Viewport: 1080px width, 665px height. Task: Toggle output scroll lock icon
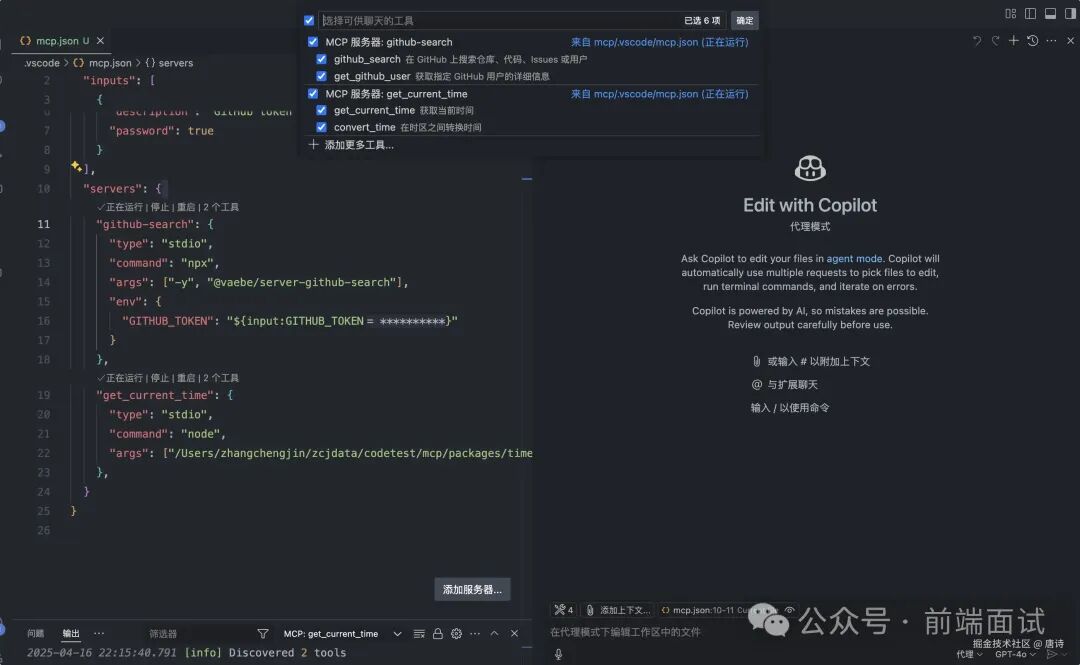pyautogui.click(x=437, y=633)
